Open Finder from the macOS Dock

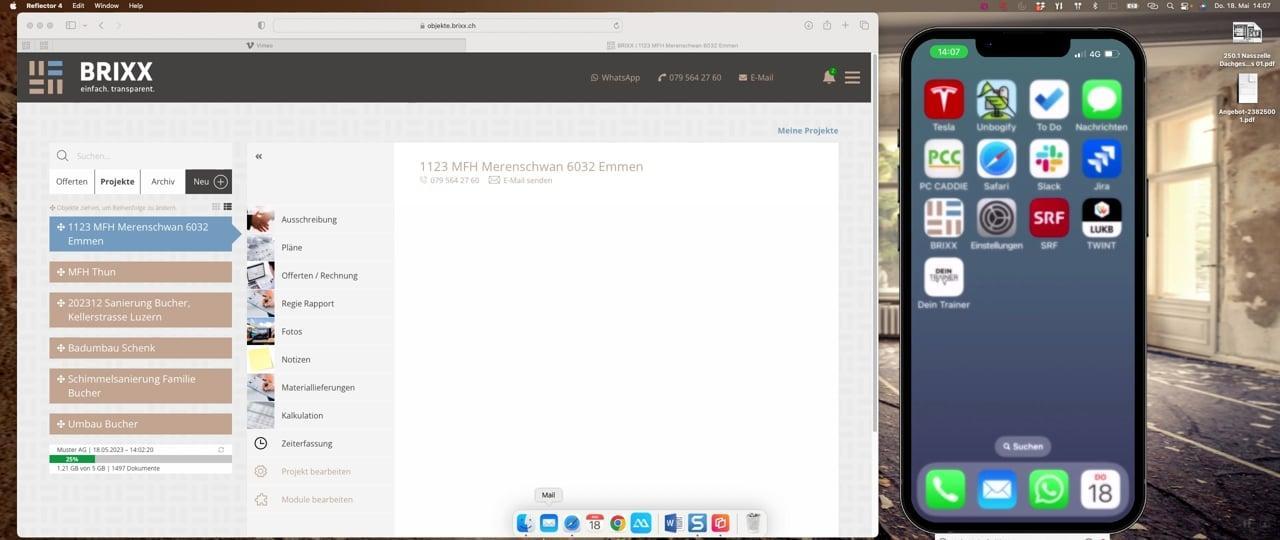click(526, 523)
